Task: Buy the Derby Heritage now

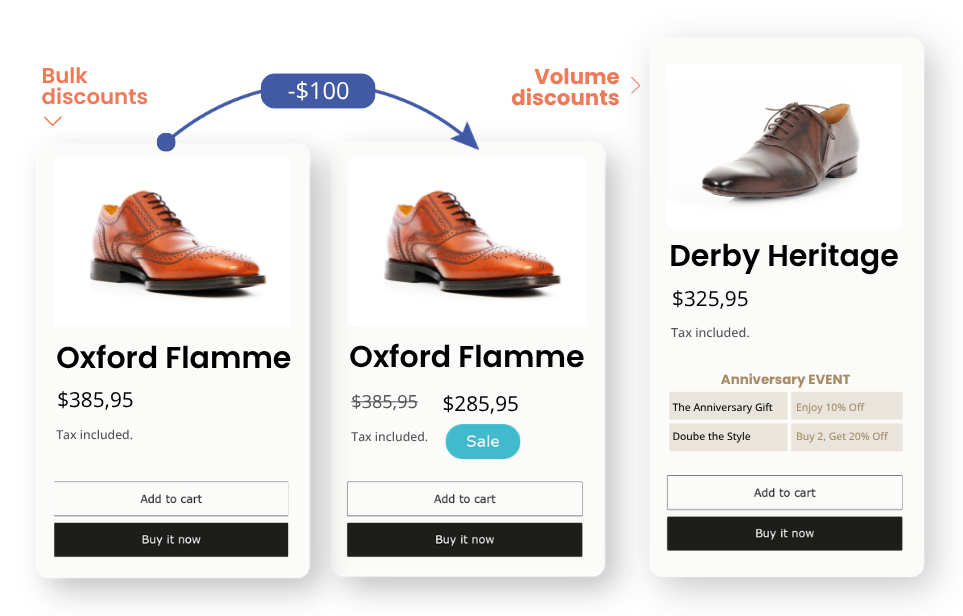Action: pyautogui.click(x=784, y=533)
